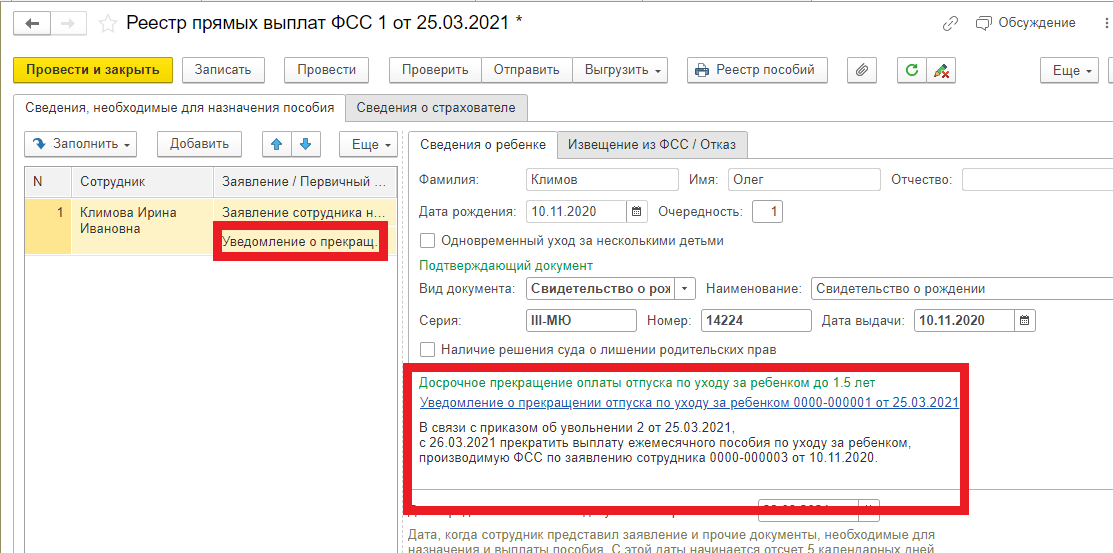Click the Досрочное прекращение оплаты отпуска heading
Screen dimensions: 1113x553
coord(647,383)
